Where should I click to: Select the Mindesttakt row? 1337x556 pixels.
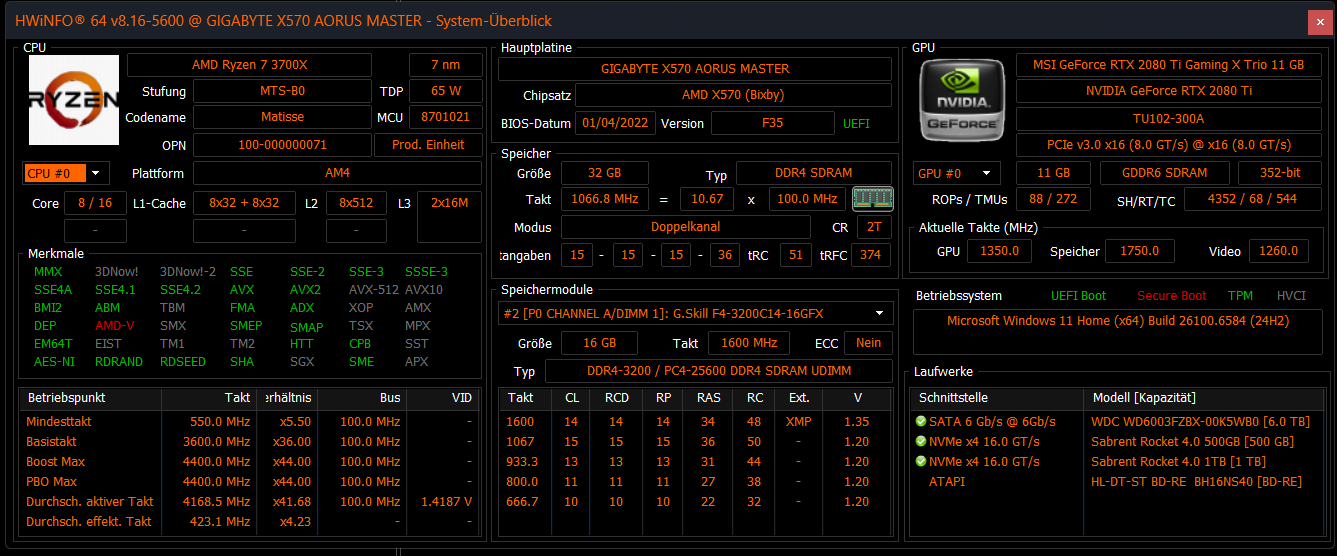(249, 421)
